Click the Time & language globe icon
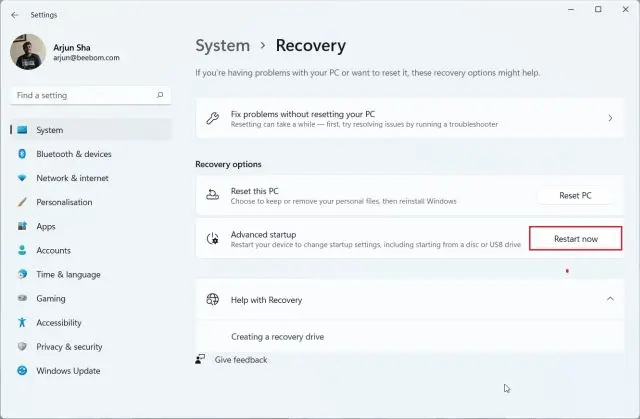Viewport: 640px width, 419px height. 22,274
